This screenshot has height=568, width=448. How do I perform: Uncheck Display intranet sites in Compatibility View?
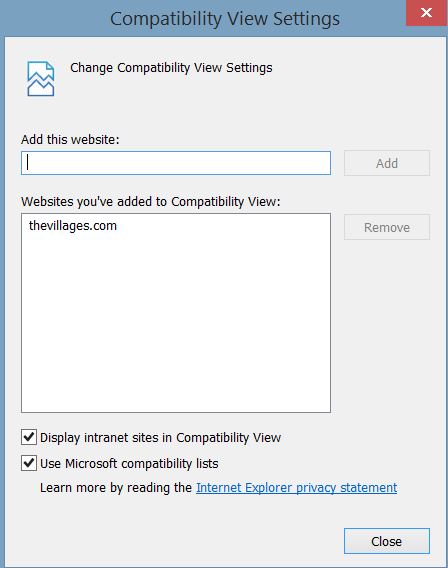click(29, 437)
